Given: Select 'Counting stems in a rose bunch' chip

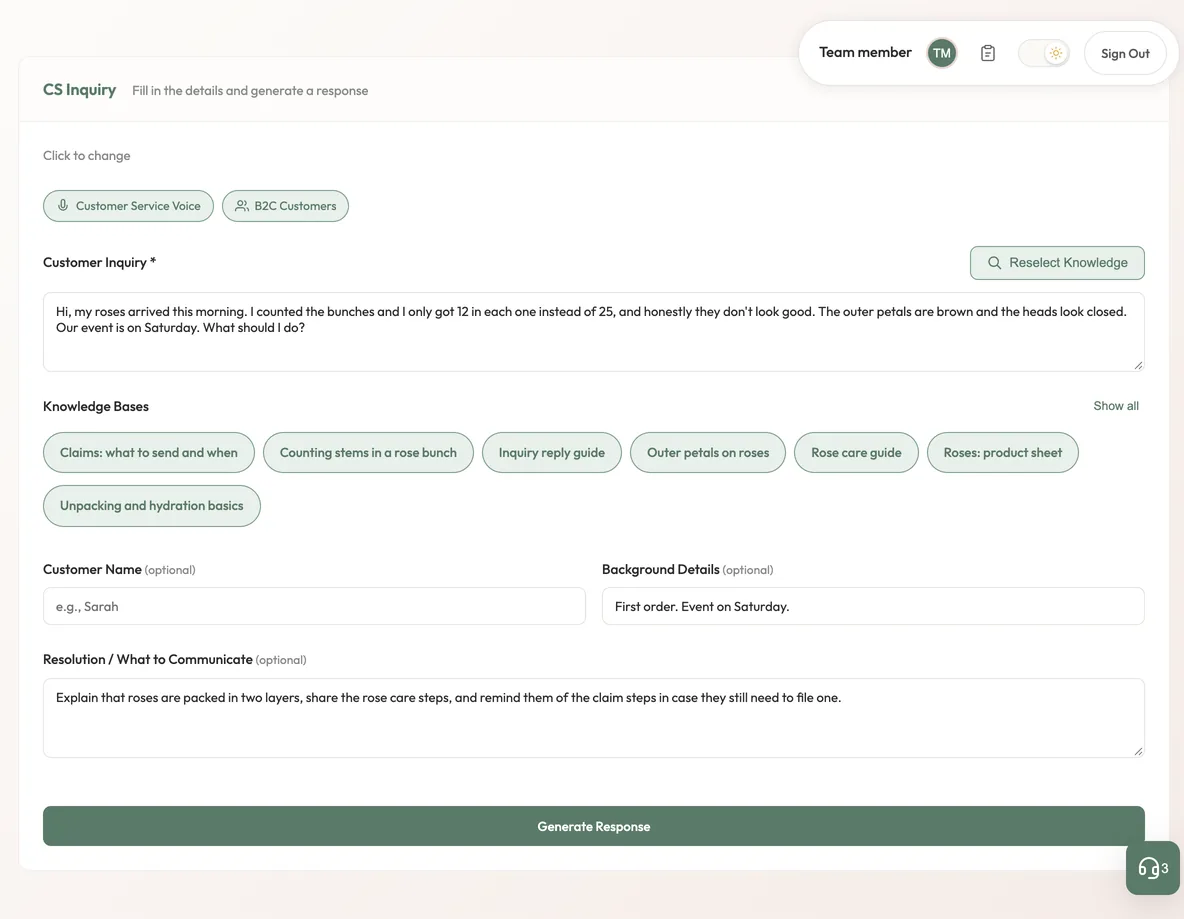Looking at the screenshot, I should point(368,452).
